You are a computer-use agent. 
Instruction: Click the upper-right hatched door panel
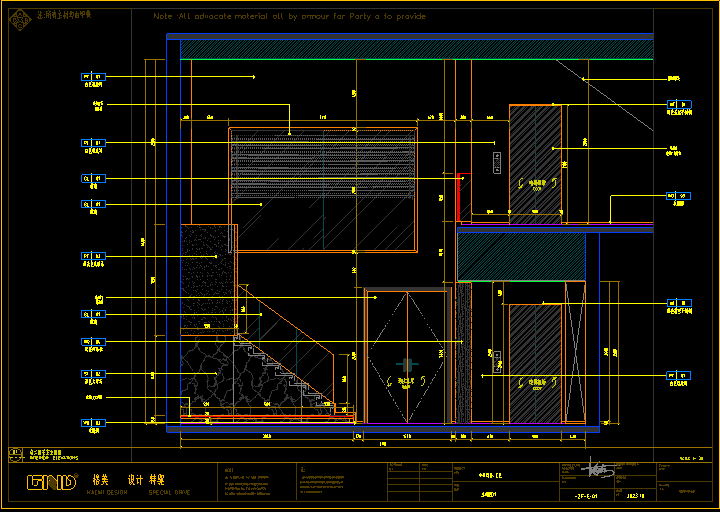click(x=534, y=159)
